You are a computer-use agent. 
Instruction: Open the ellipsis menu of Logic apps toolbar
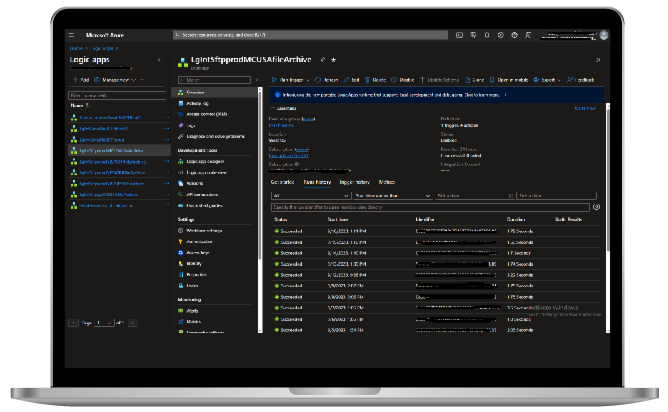pyautogui.click(x=142, y=80)
